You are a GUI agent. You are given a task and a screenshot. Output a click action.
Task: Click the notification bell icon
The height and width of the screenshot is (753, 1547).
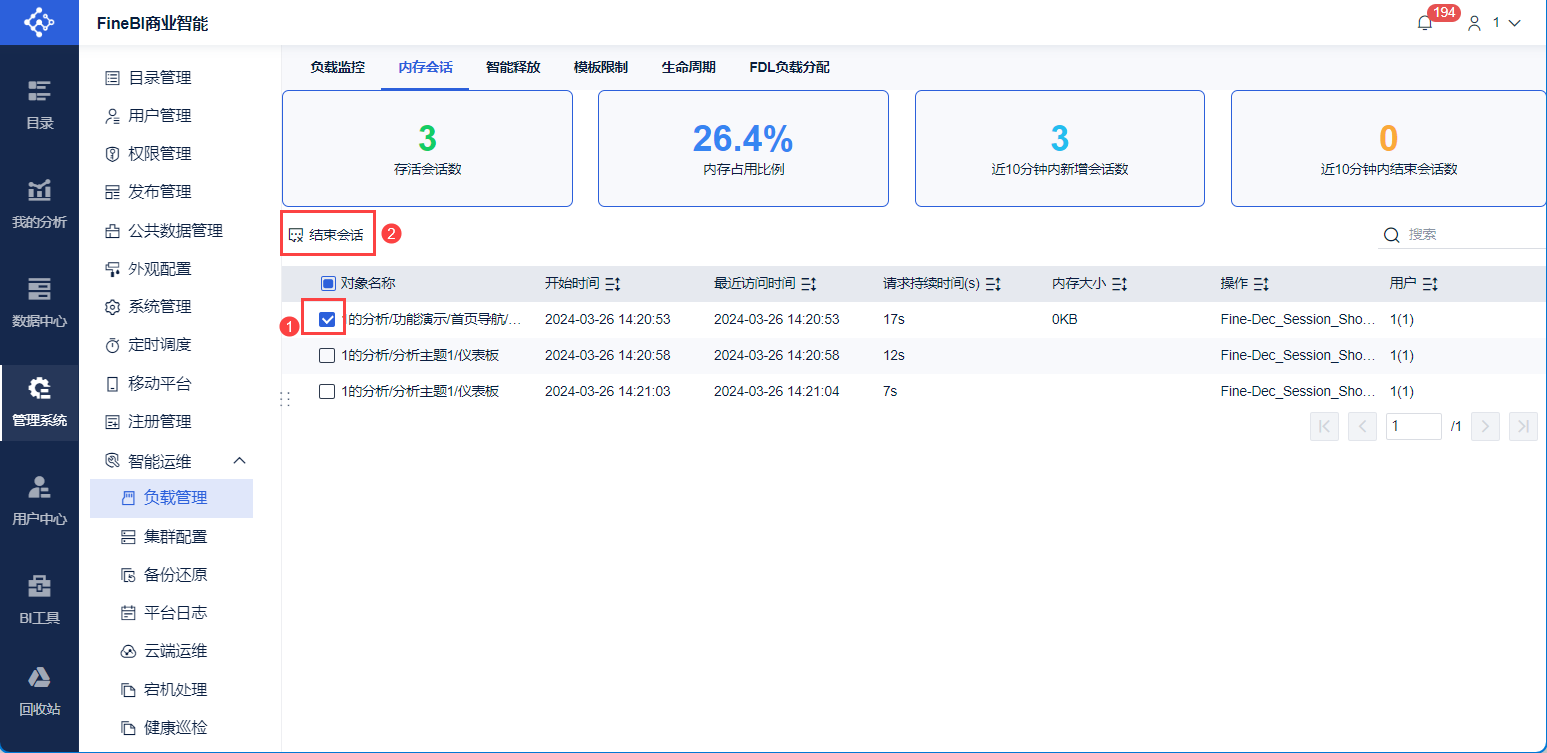[x=1425, y=23]
